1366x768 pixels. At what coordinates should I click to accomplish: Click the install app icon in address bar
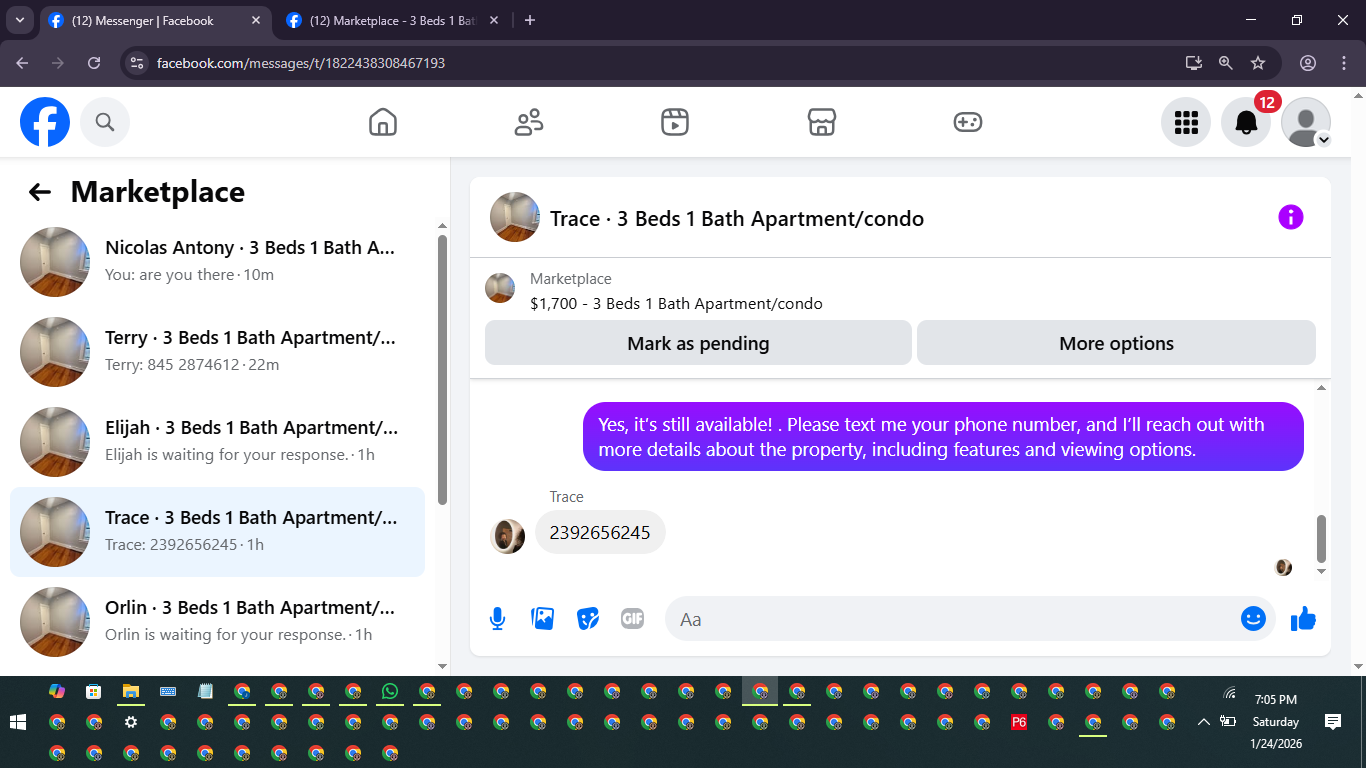(1194, 63)
